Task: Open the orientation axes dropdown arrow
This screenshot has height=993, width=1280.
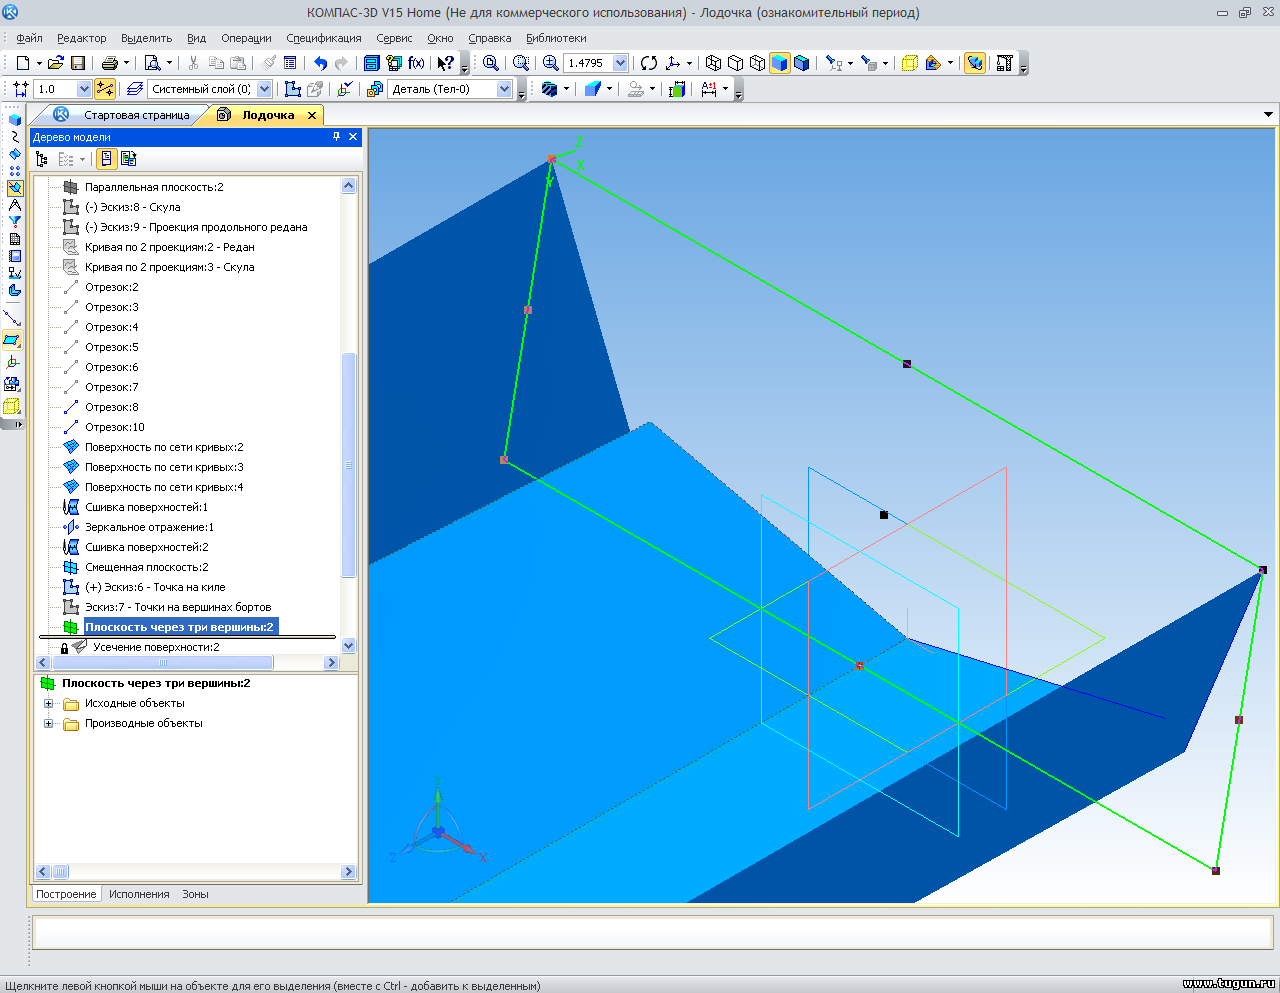Action: (689, 63)
